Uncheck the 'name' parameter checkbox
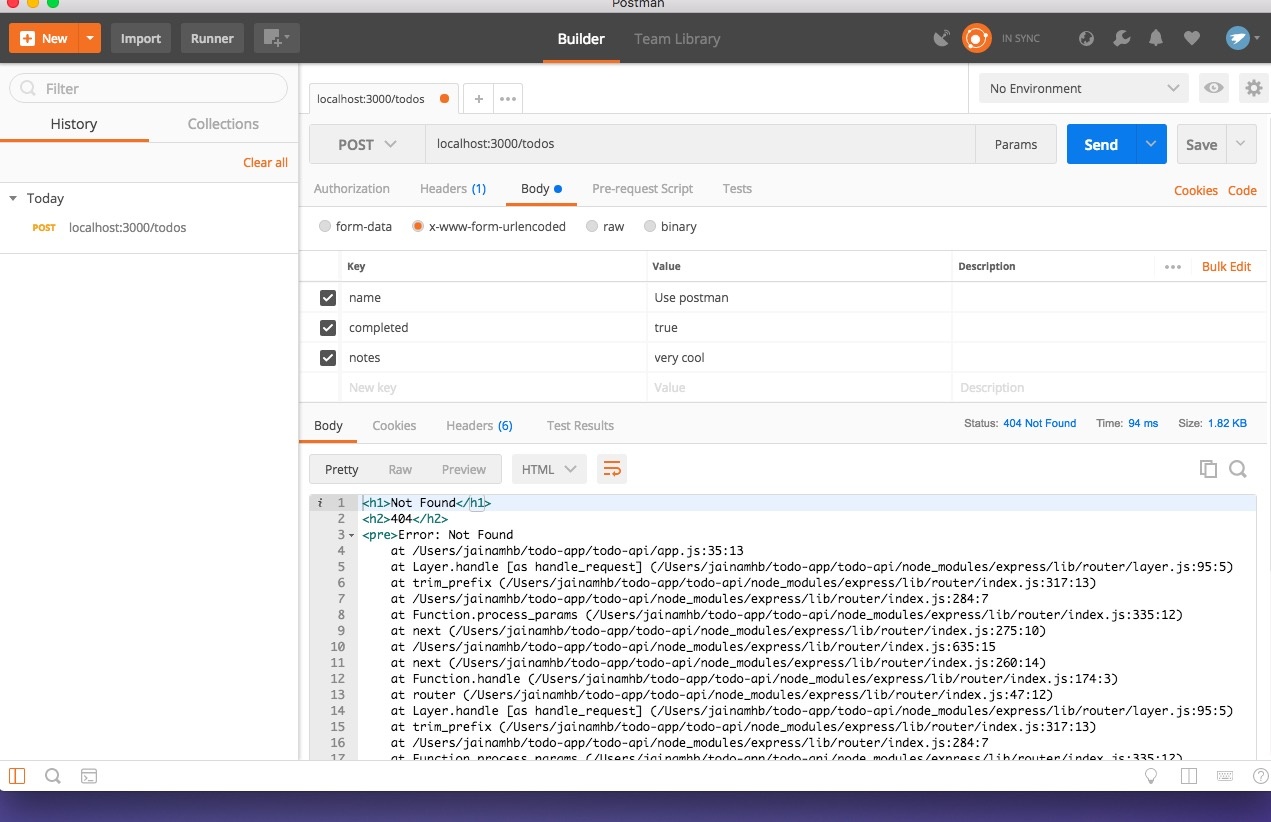Screen dimensions: 1271x822 tap(328, 298)
